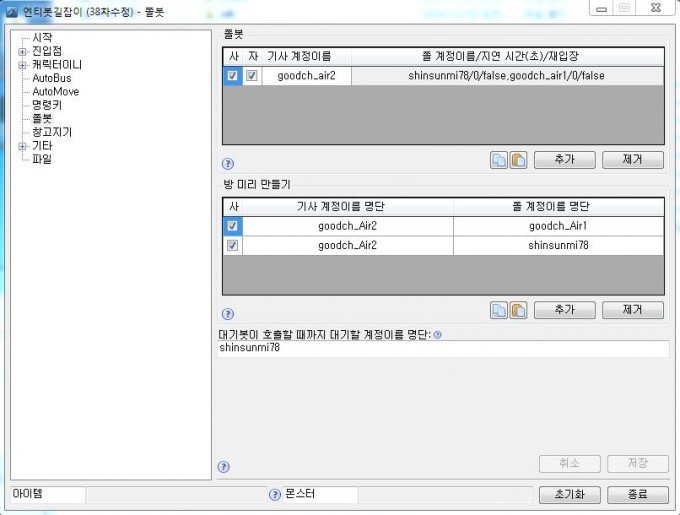
Task: Click the shinsunmi78 waiting account text field
Action: [443, 349]
